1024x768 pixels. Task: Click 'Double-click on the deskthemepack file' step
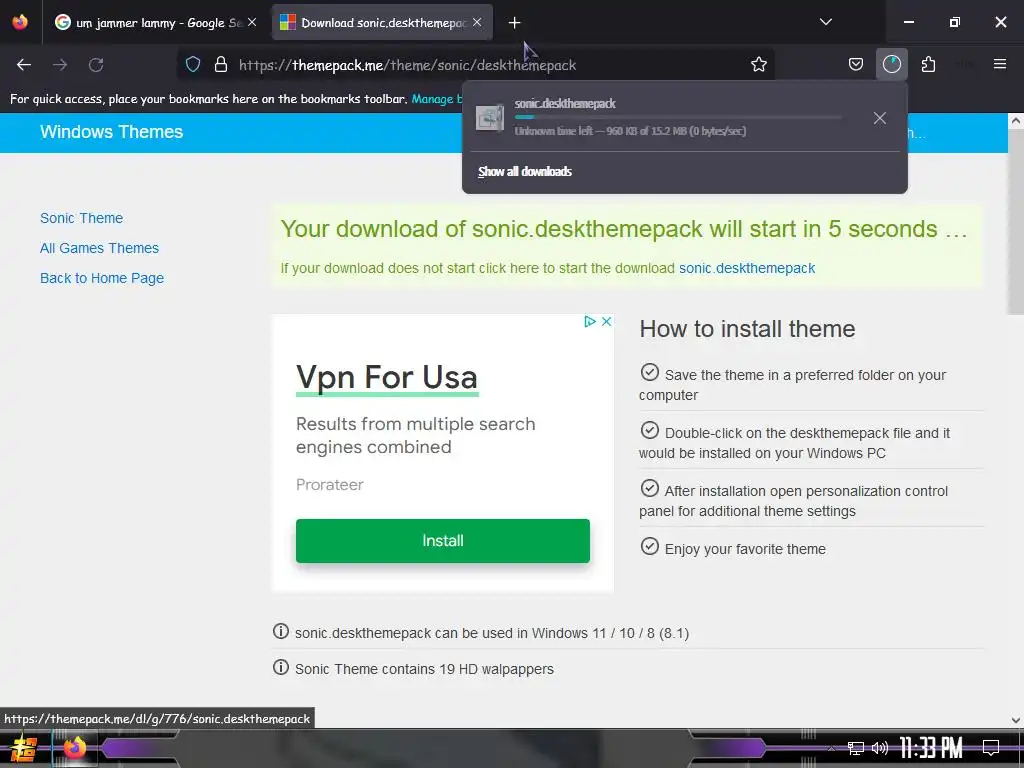point(795,443)
